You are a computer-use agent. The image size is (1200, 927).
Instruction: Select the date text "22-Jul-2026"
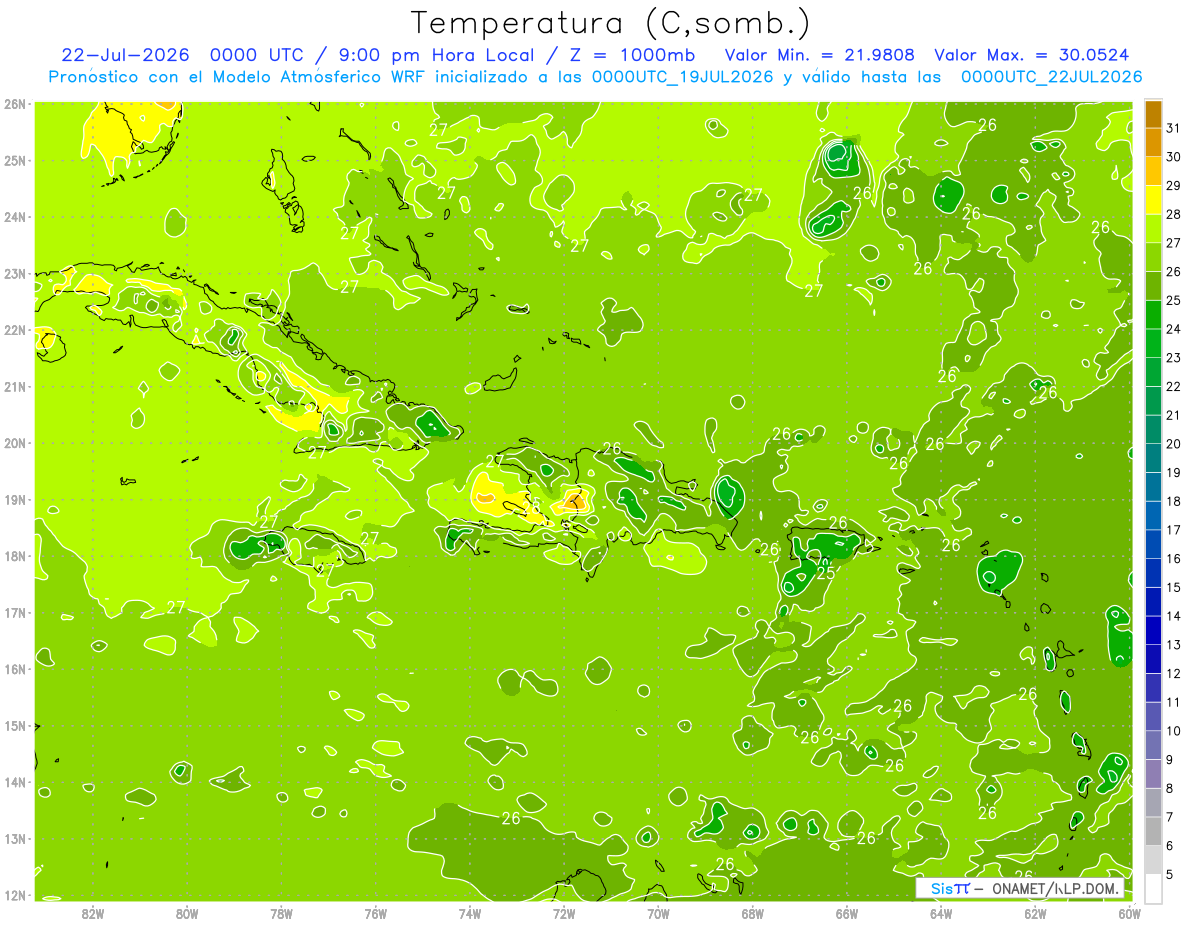point(125,54)
